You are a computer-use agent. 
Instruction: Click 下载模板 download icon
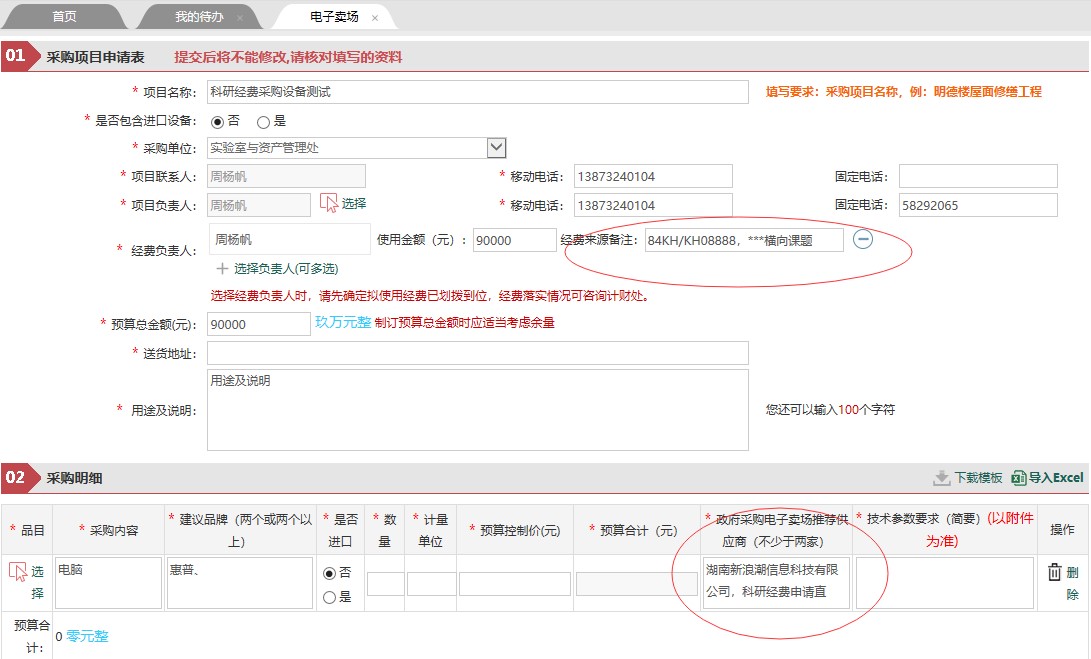click(x=941, y=478)
